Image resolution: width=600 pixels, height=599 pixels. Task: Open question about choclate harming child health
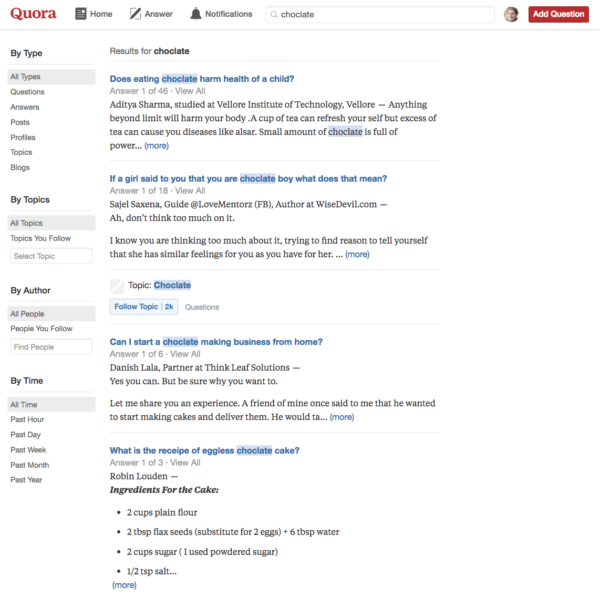(202, 79)
